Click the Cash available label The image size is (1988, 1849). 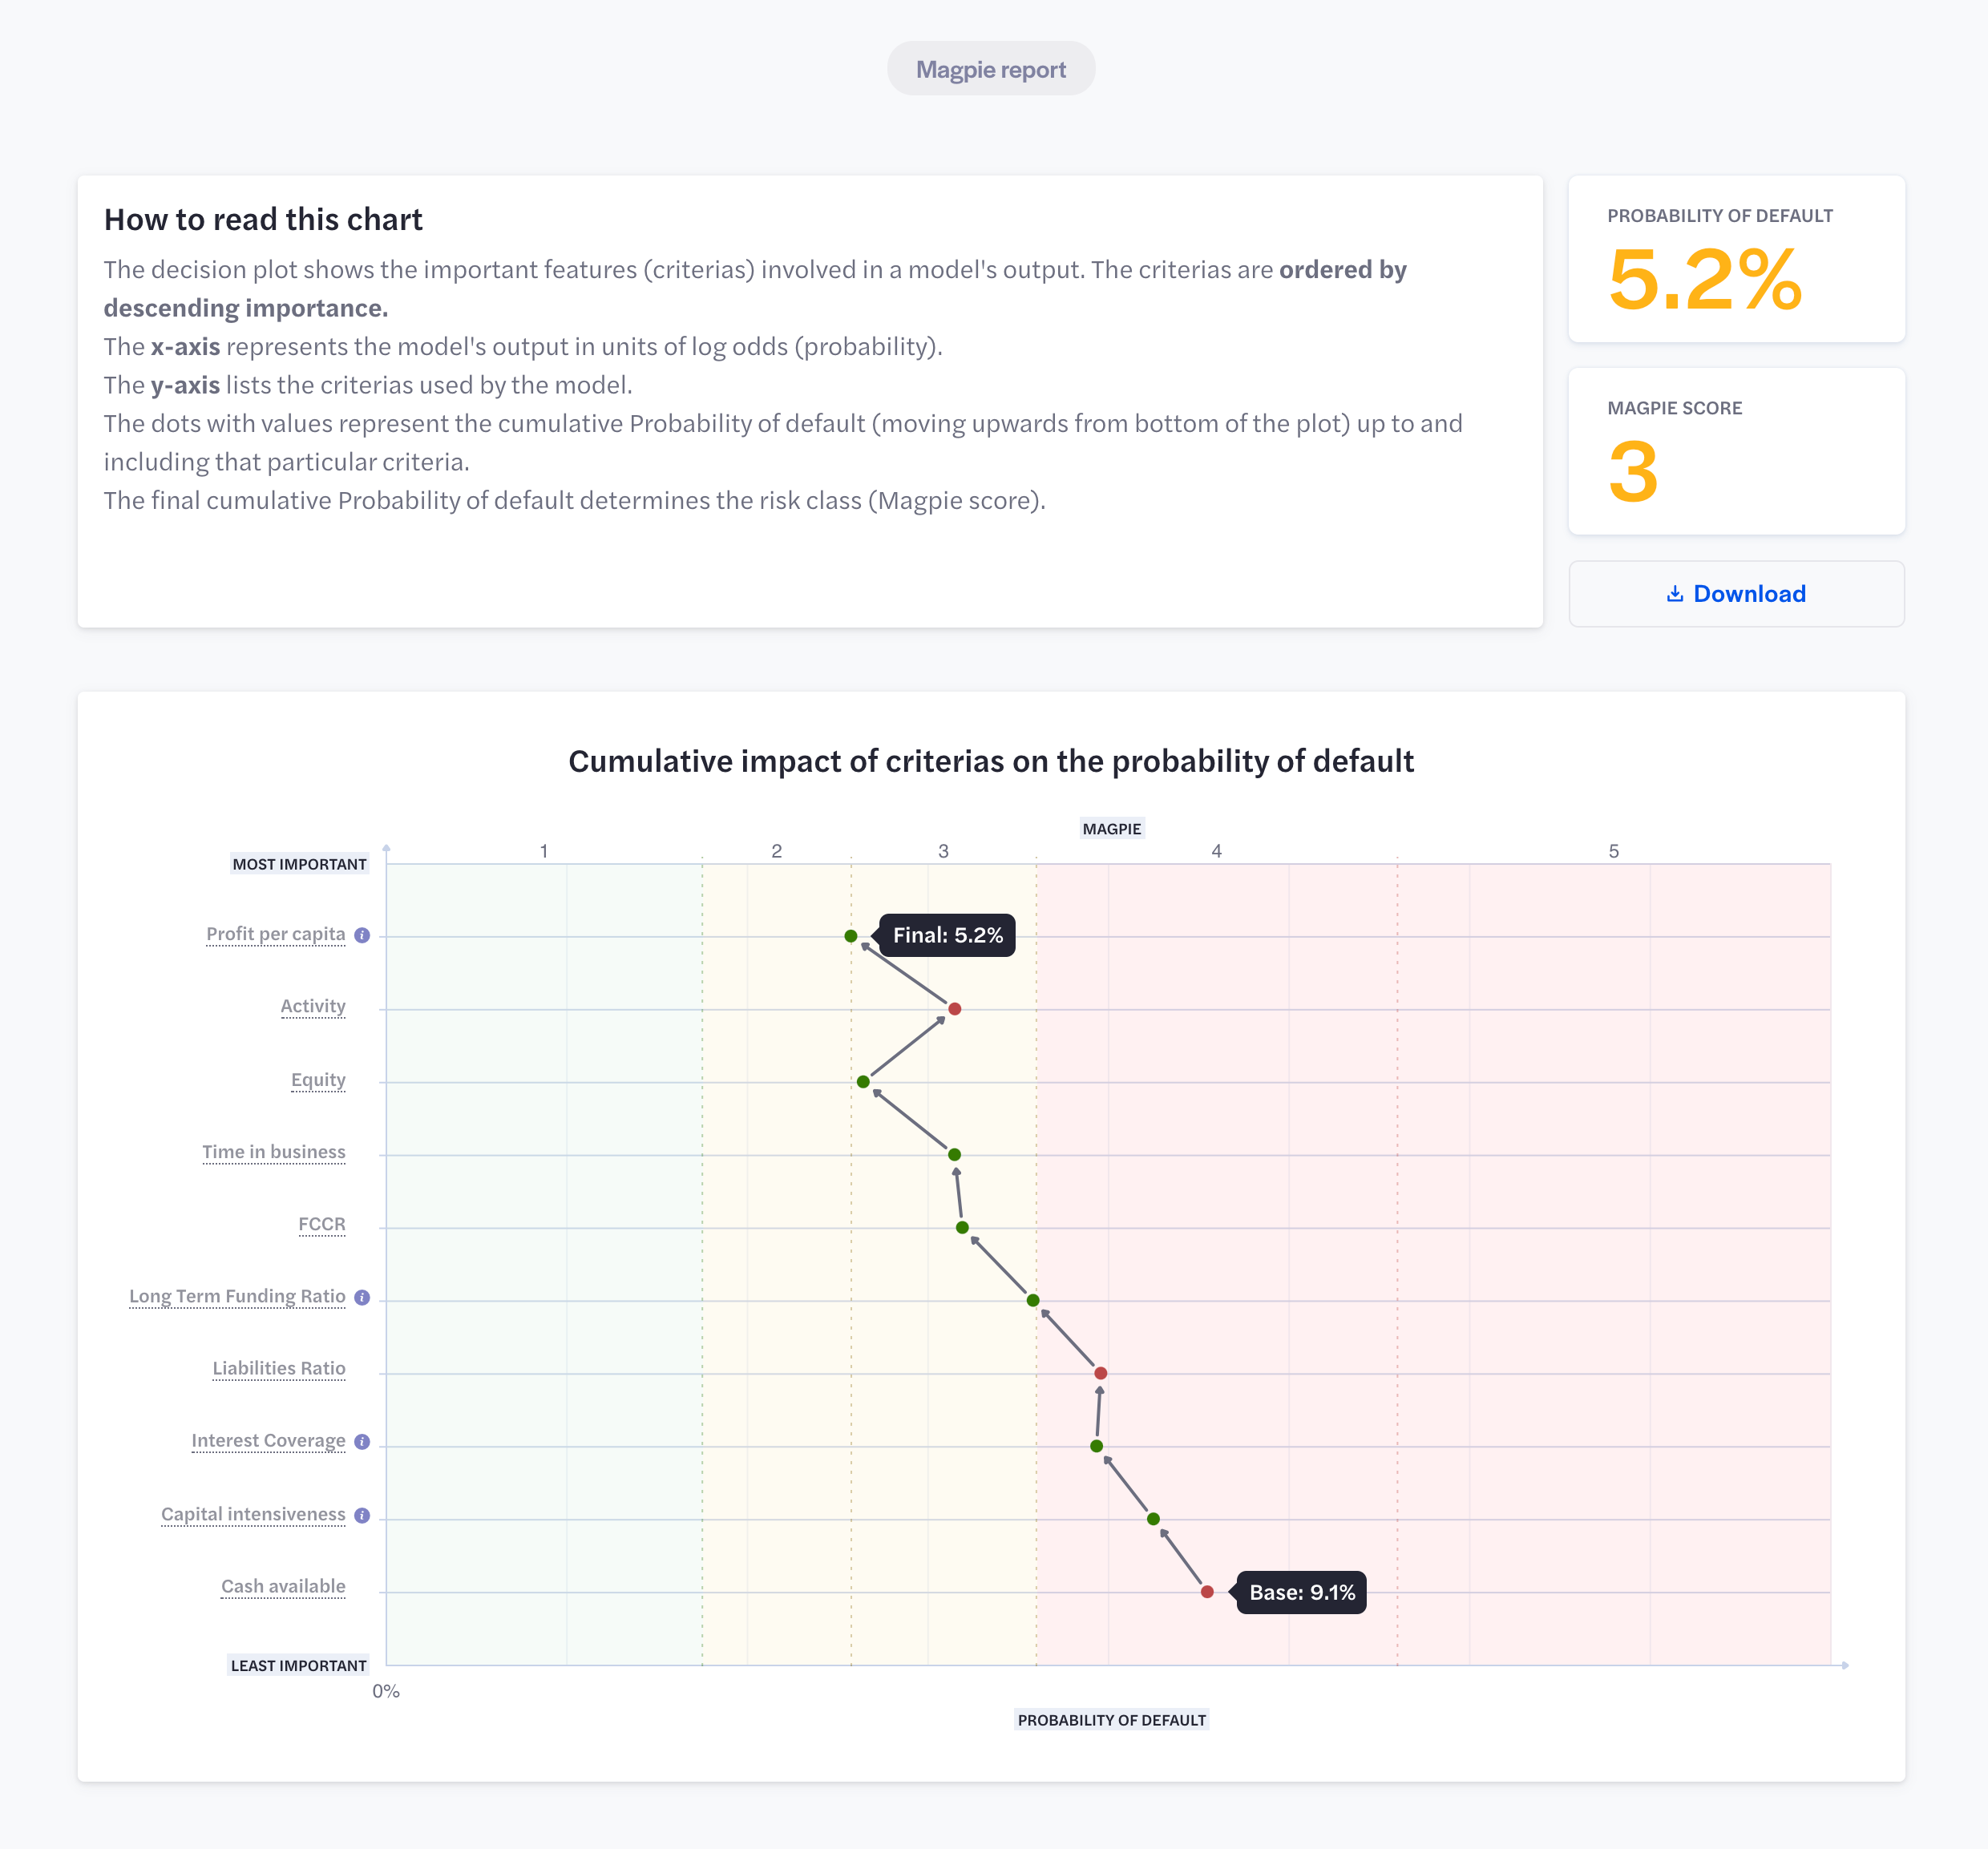283,1586
